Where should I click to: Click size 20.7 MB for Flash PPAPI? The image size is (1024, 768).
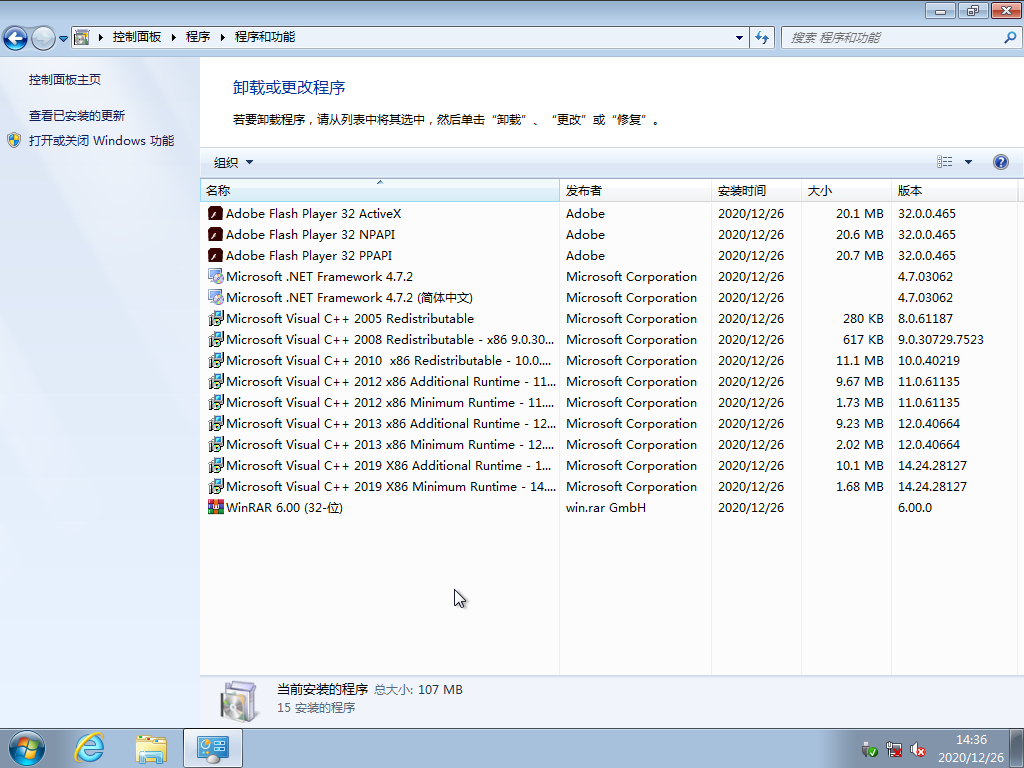pyautogui.click(x=859, y=255)
